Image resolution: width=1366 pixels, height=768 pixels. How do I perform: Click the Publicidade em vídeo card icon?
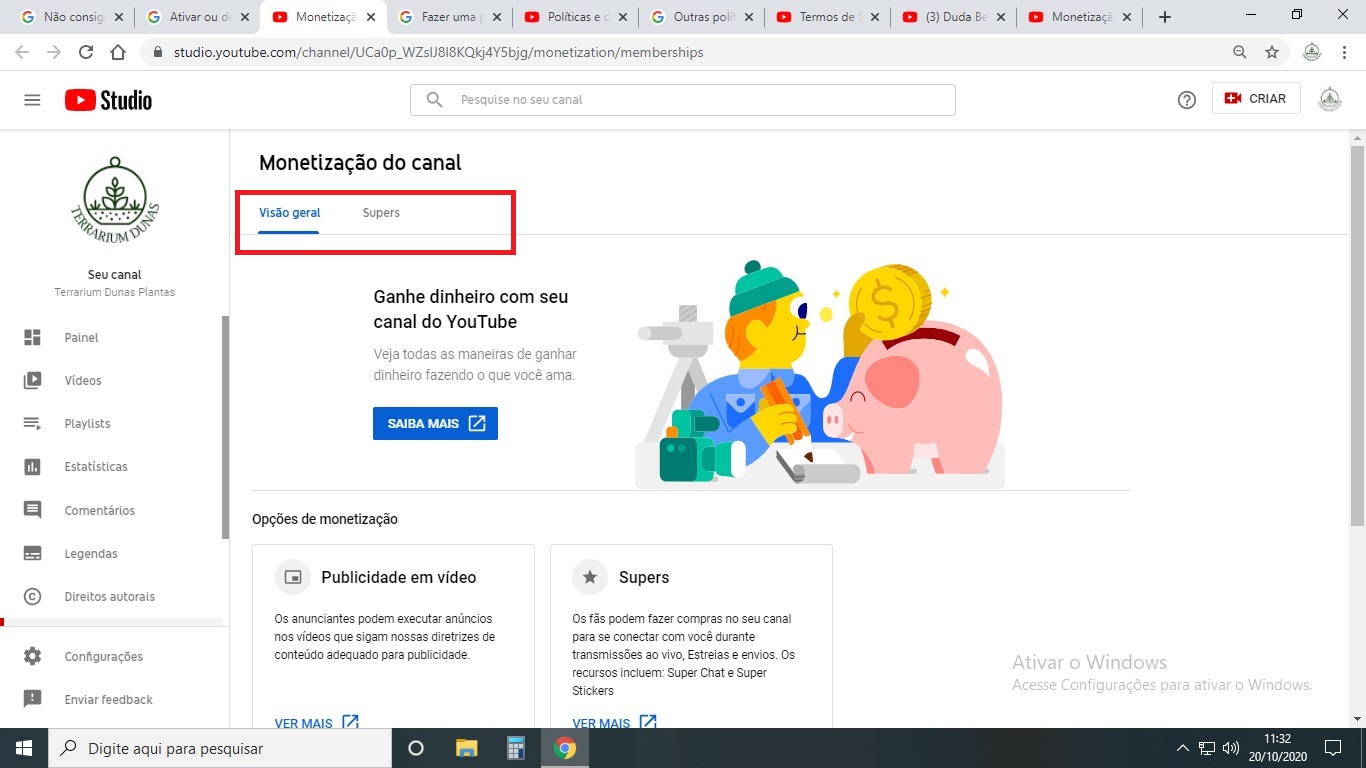click(293, 577)
